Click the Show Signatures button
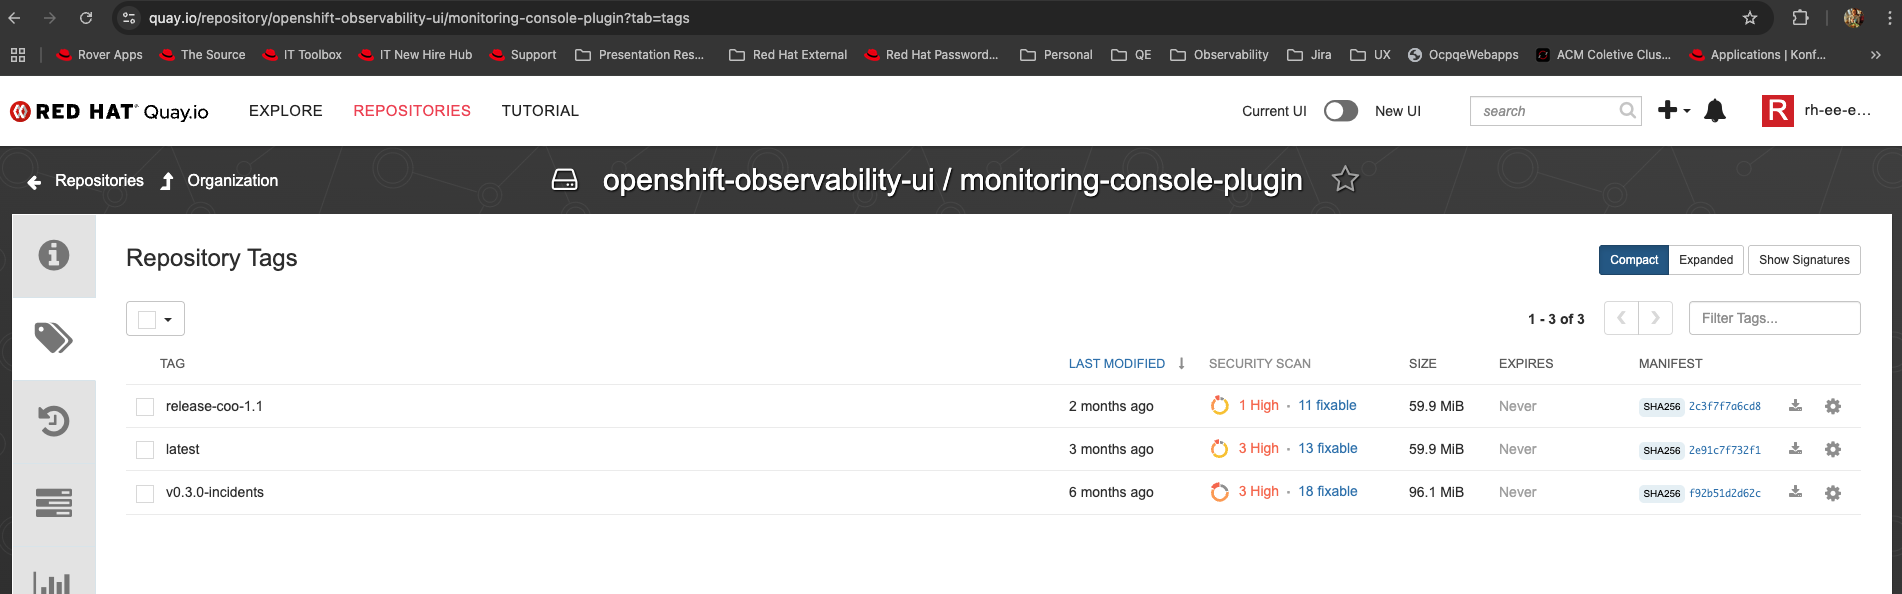 pos(1803,260)
